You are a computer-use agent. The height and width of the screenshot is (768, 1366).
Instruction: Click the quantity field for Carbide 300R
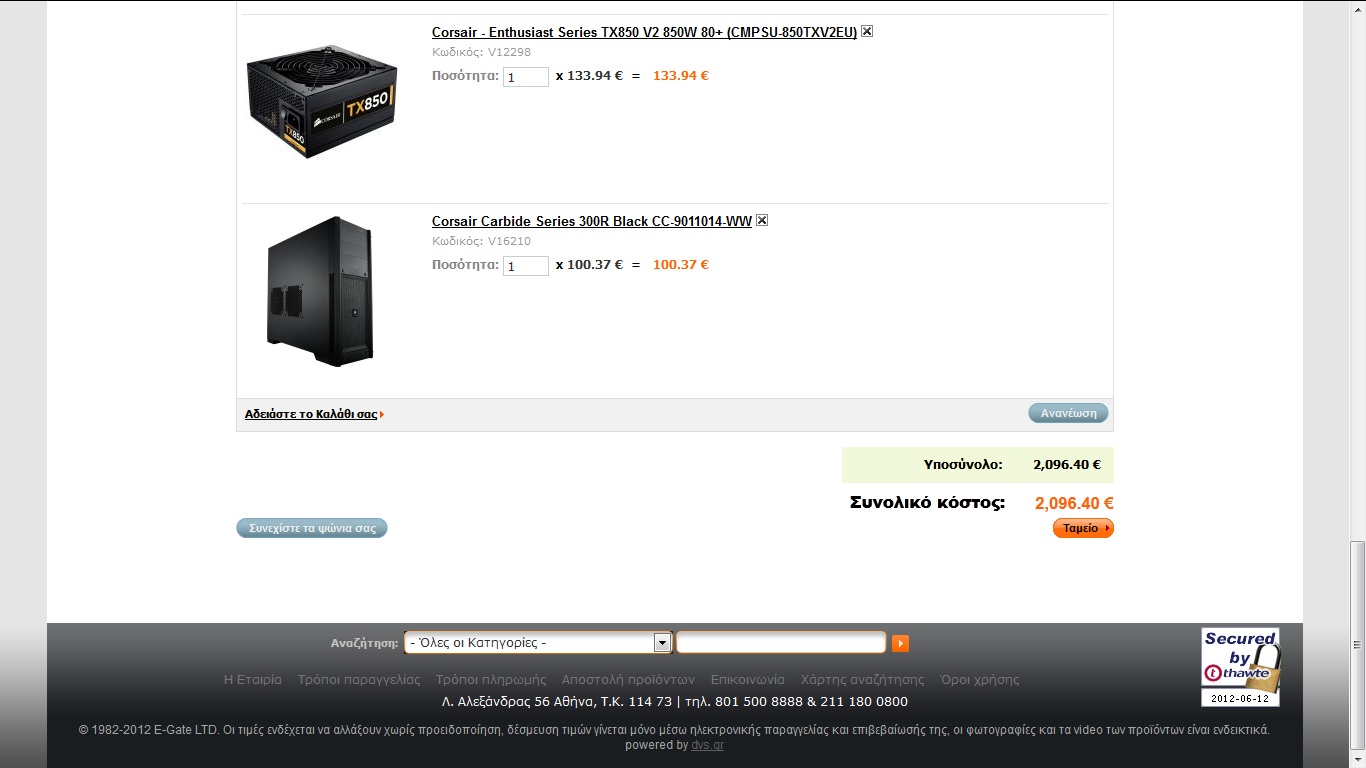pos(525,266)
